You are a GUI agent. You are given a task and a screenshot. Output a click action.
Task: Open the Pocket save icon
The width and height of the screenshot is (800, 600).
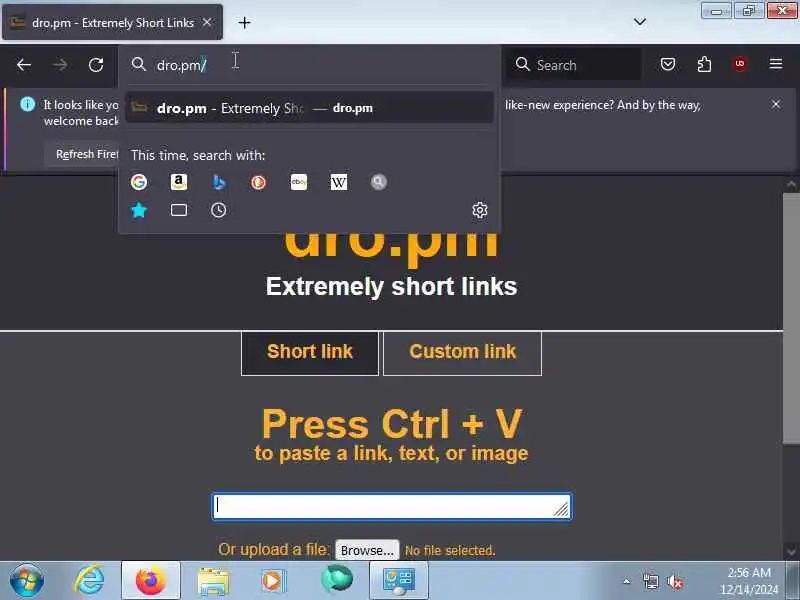coord(668,64)
